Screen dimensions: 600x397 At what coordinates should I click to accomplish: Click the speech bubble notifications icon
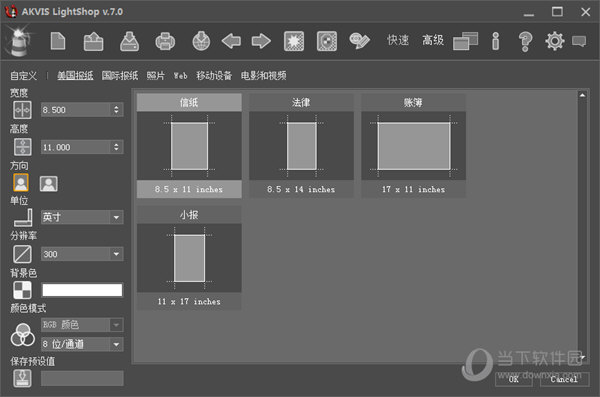point(579,41)
